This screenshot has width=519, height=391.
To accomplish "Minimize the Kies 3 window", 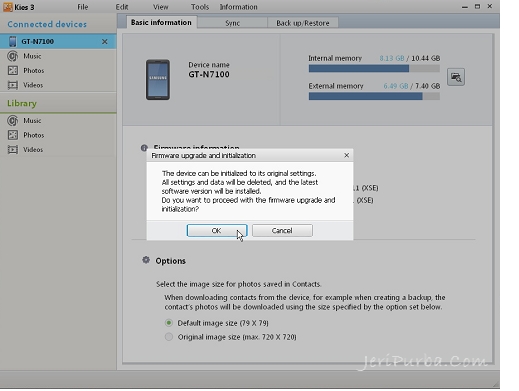I will [x=465, y=7].
